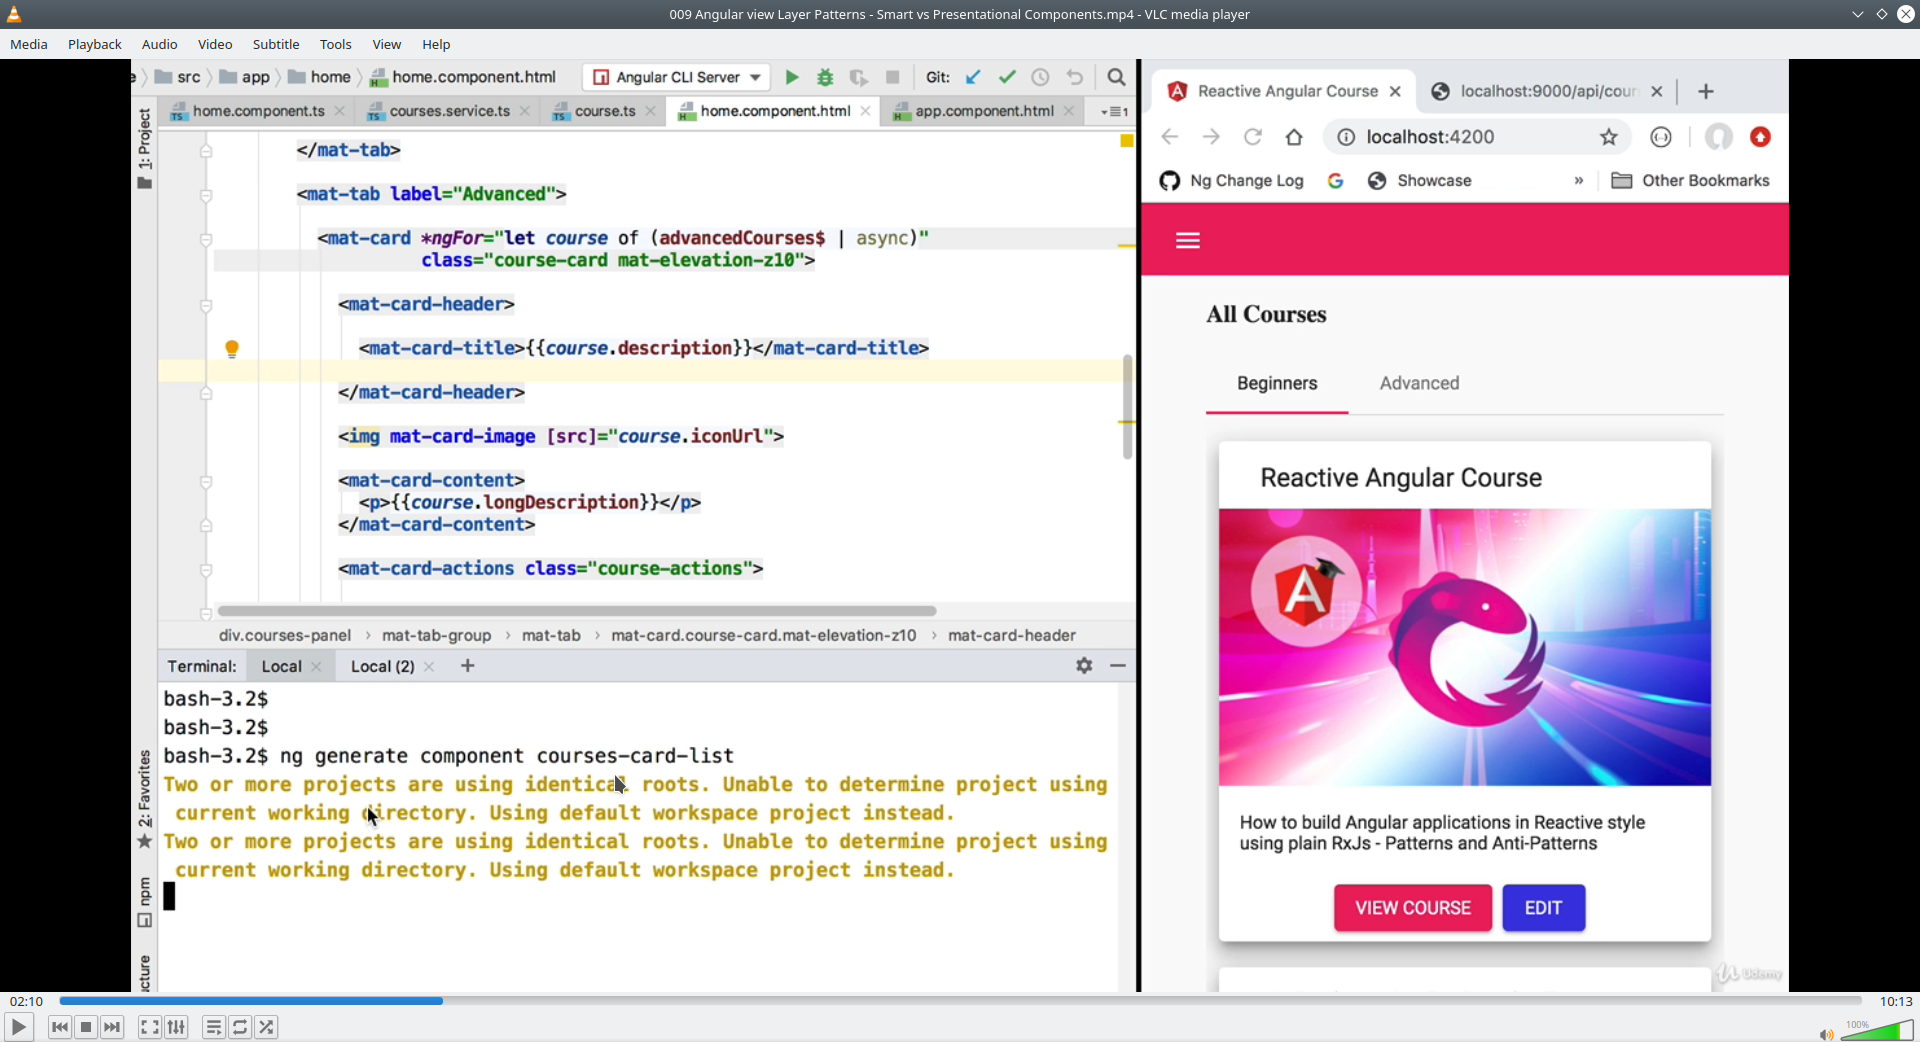1920x1042 pixels.
Task: Toggle the VLC playlist view
Action: pyautogui.click(x=213, y=1027)
